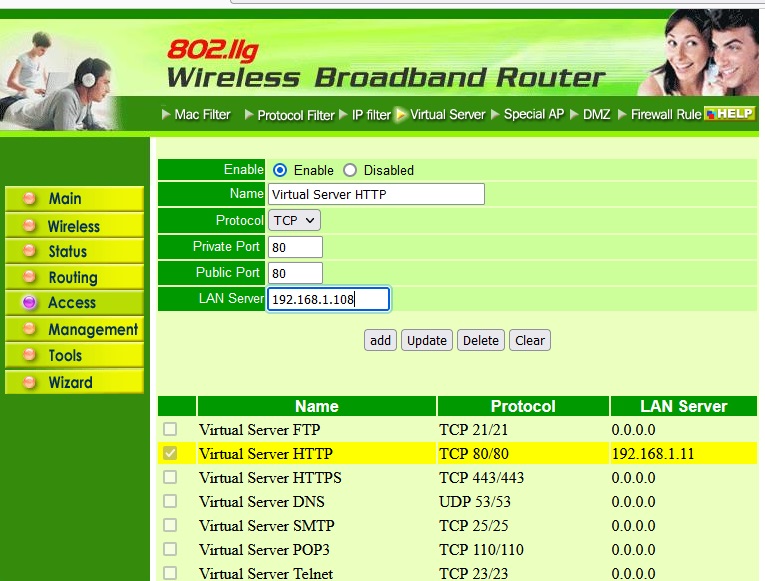Select the "Virtual Server HTTP" table row name
Screen dimensions: 765x581
(x=266, y=454)
